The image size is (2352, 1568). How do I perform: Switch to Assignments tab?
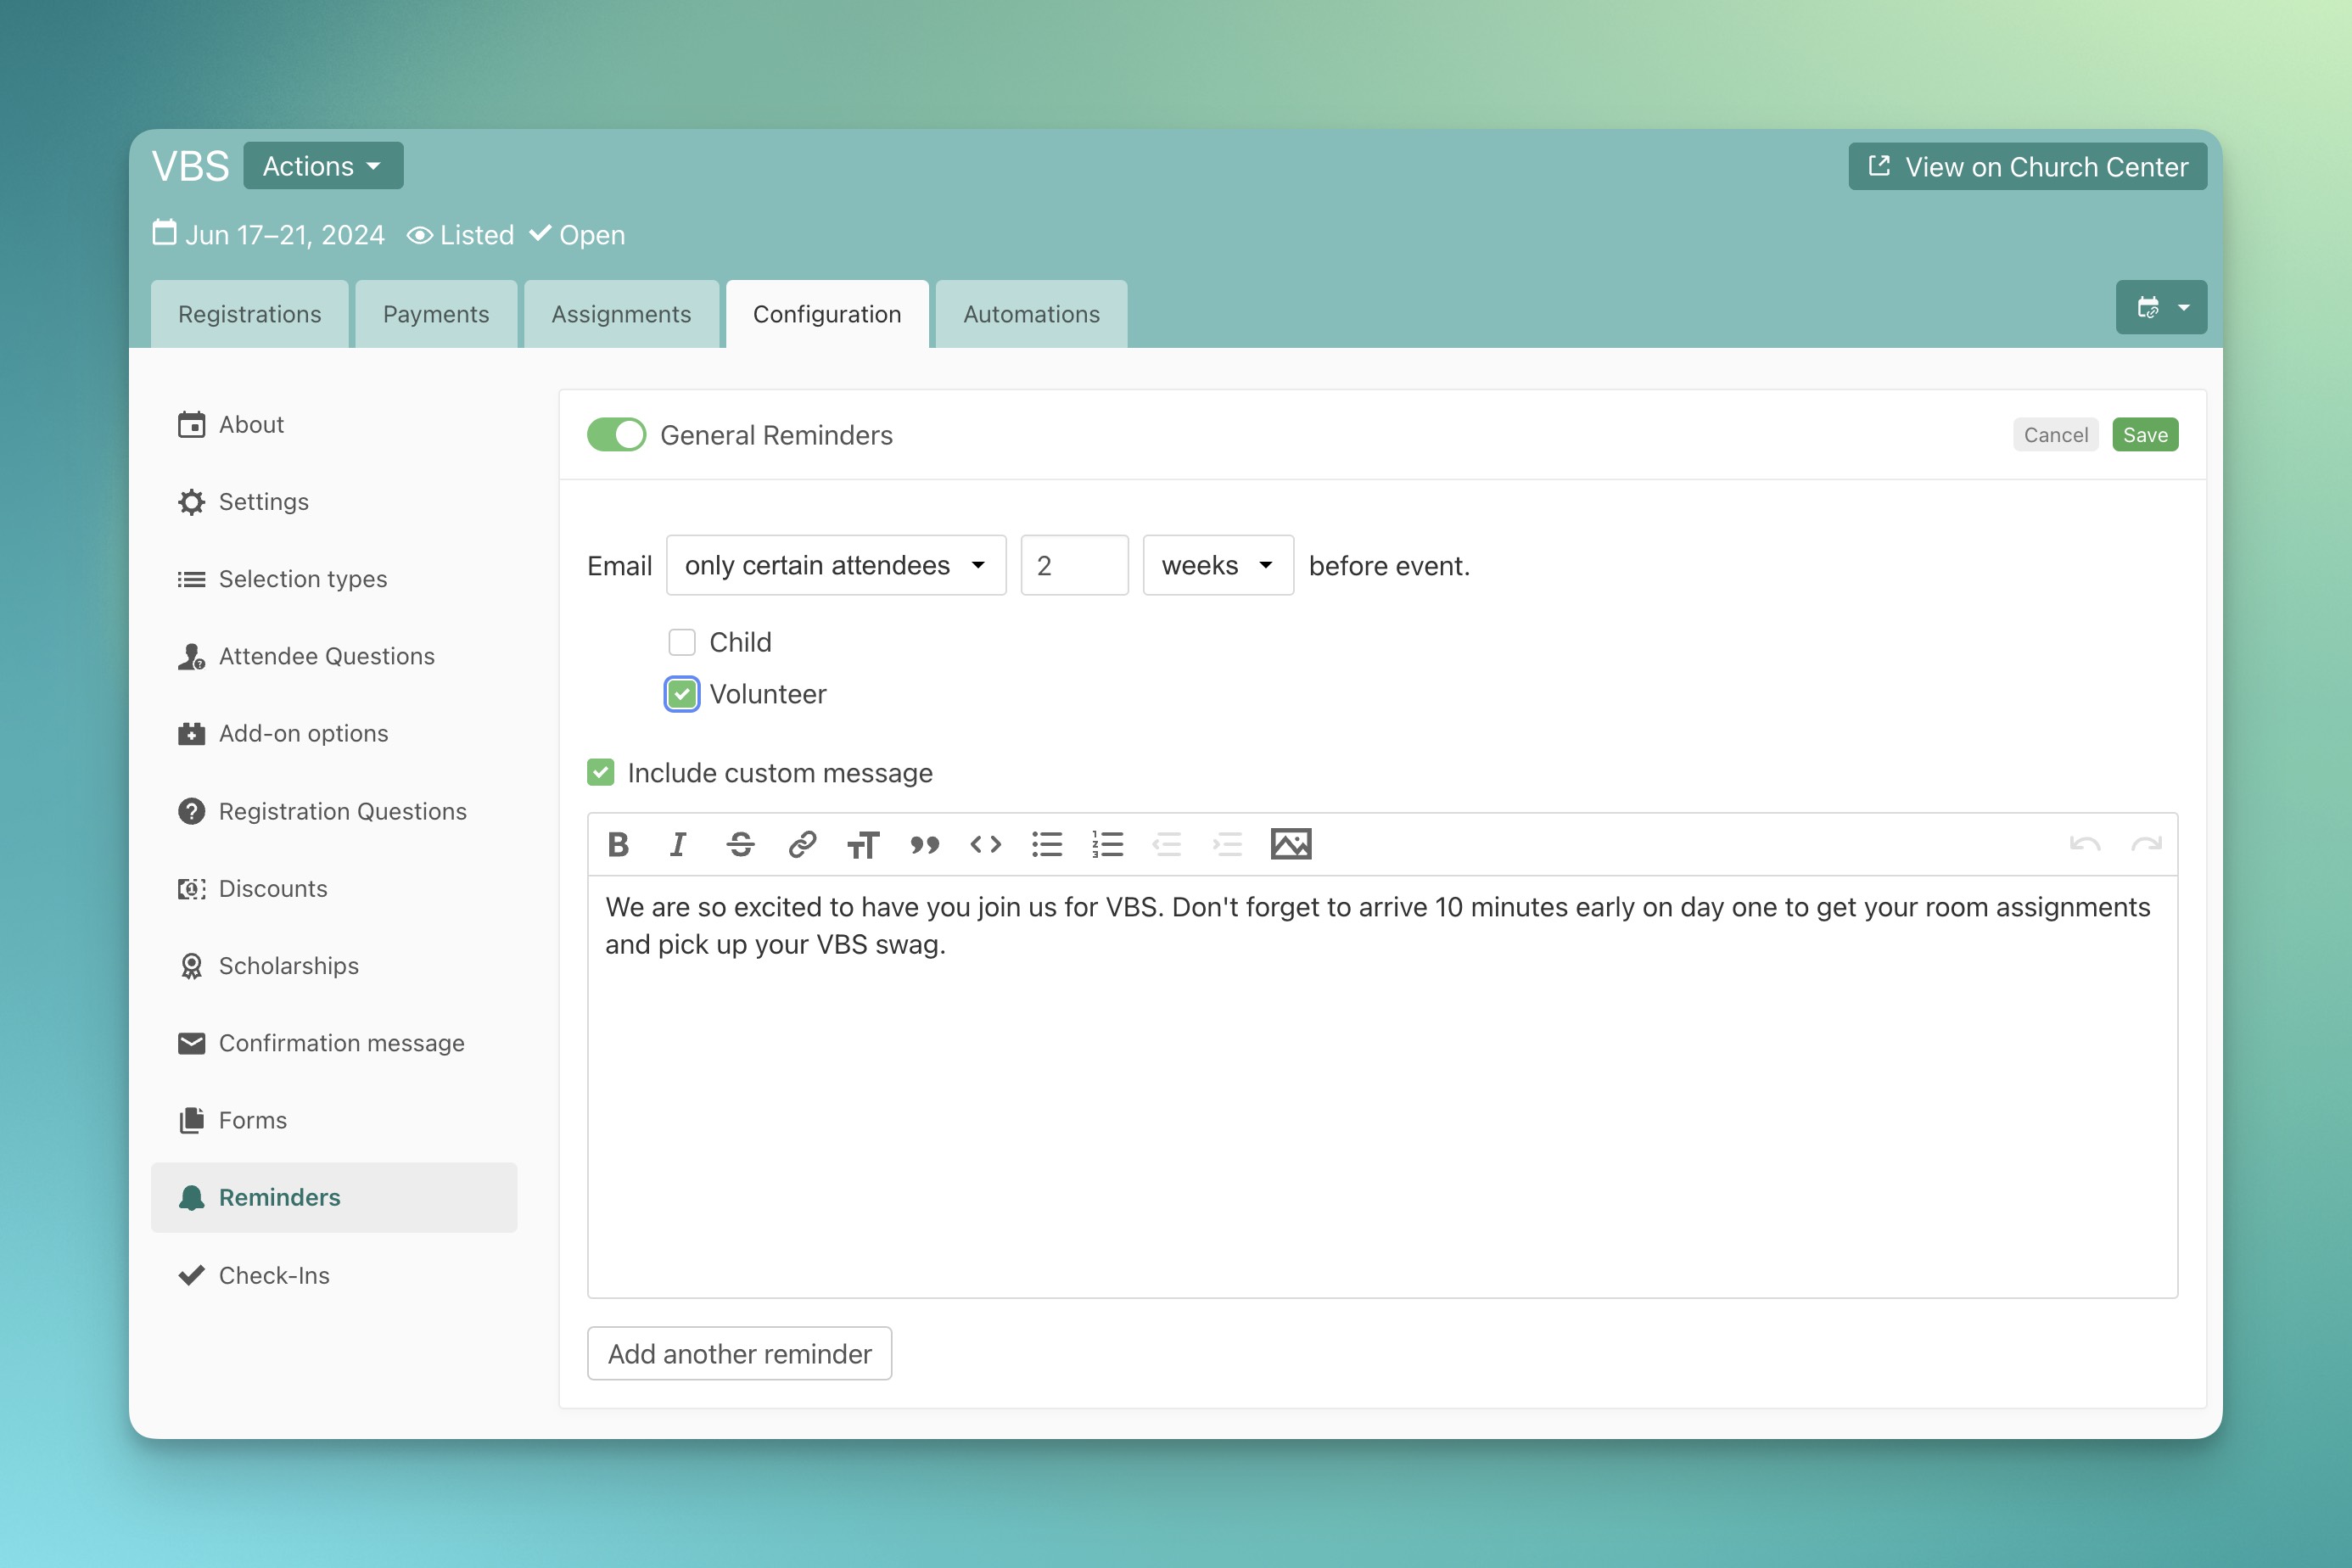point(621,314)
